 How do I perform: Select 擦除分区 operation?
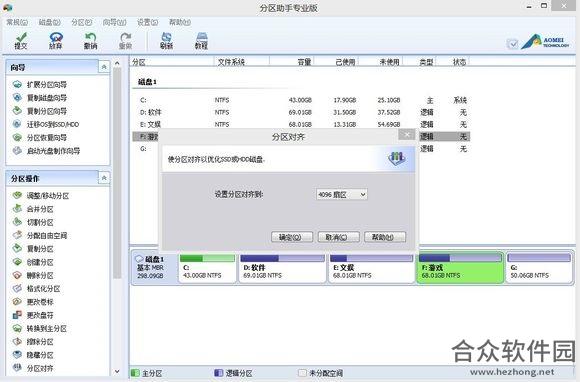(33, 342)
